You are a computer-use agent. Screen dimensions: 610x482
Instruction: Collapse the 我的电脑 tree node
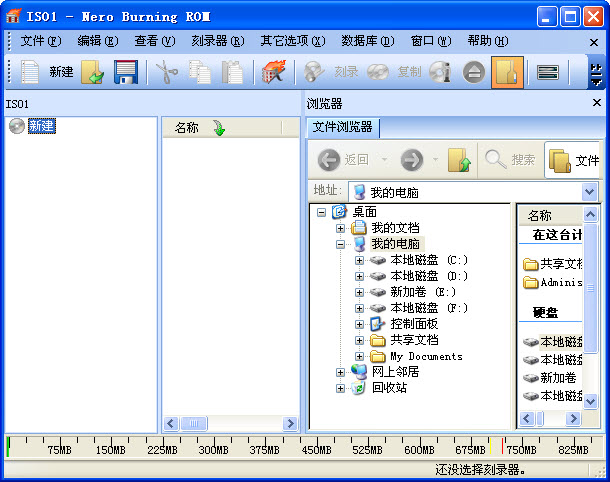(340, 245)
